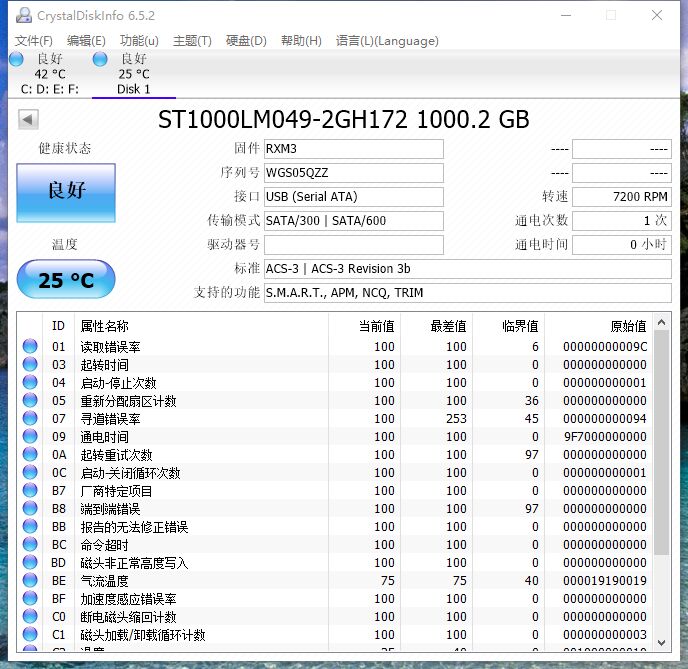The height and width of the screenshot is (669, 688).
Task: Select raw value 000019190019
Action: [x=605, y=580]
